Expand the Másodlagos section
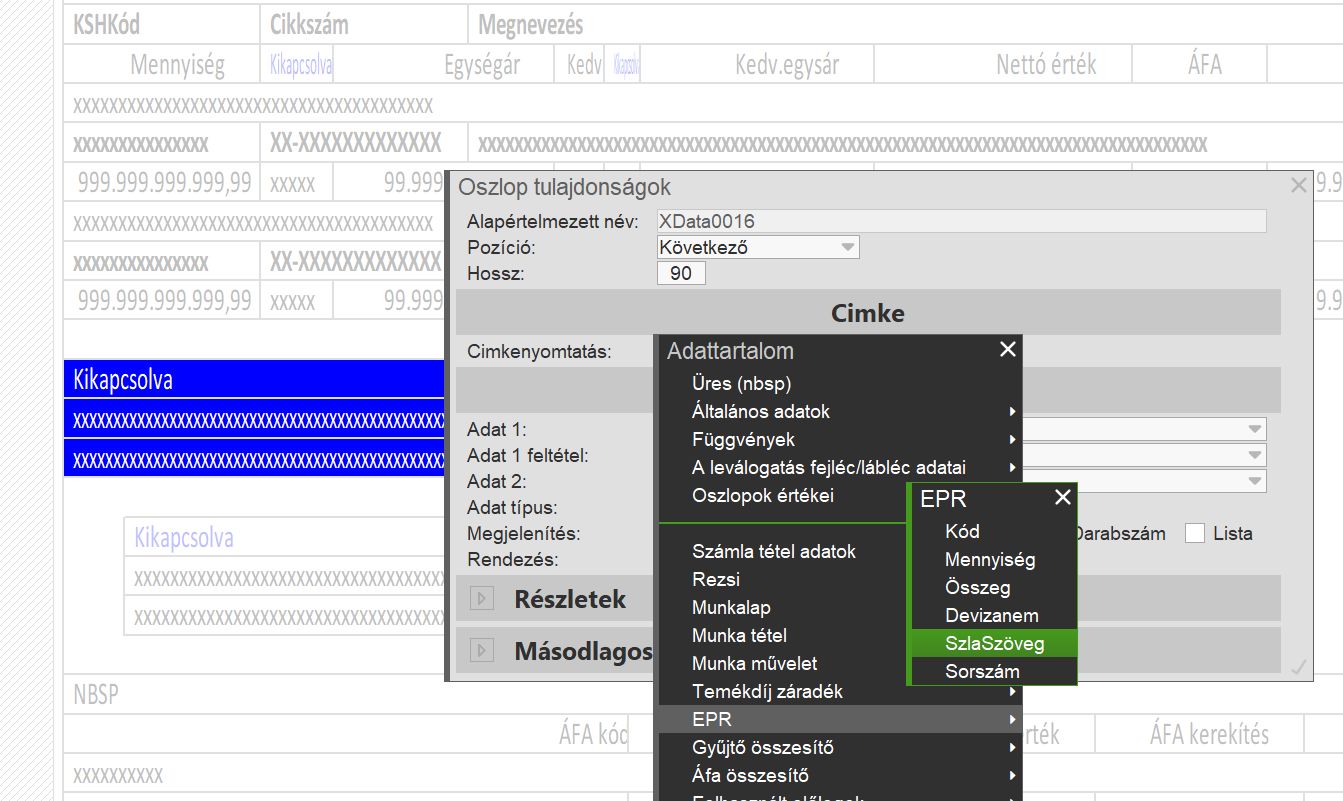1343x801 pixels. pyautogui.click(x=482, y=651)
